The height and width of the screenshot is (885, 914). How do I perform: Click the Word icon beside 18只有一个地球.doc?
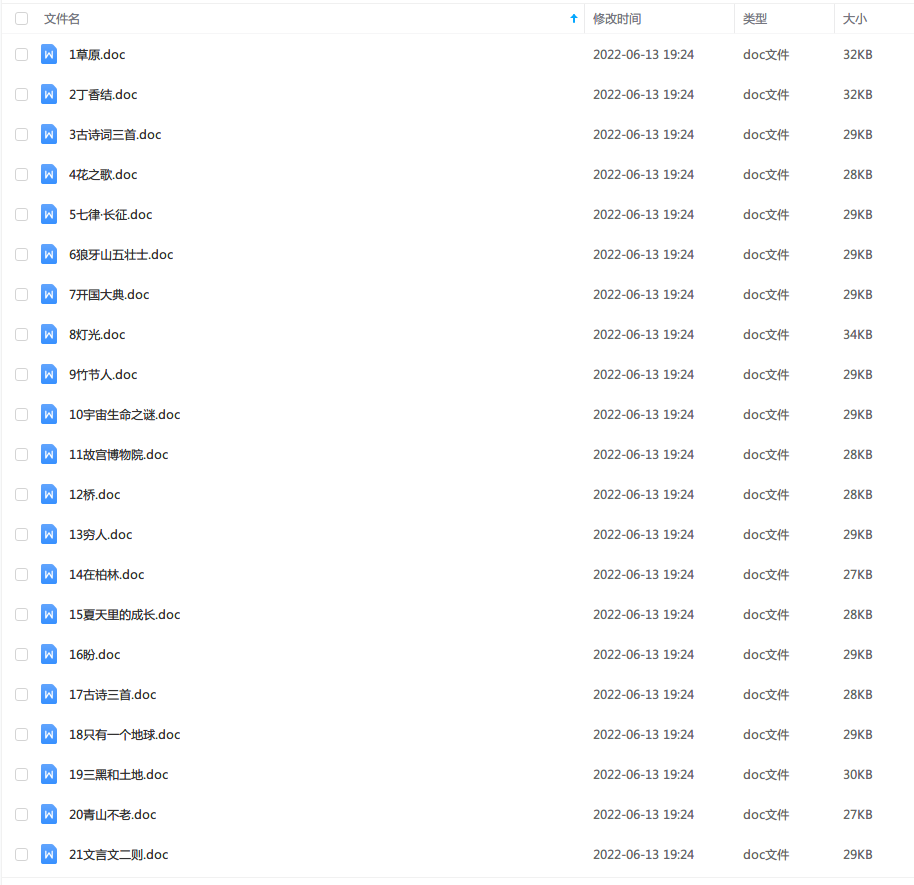(x=48, y=734)
